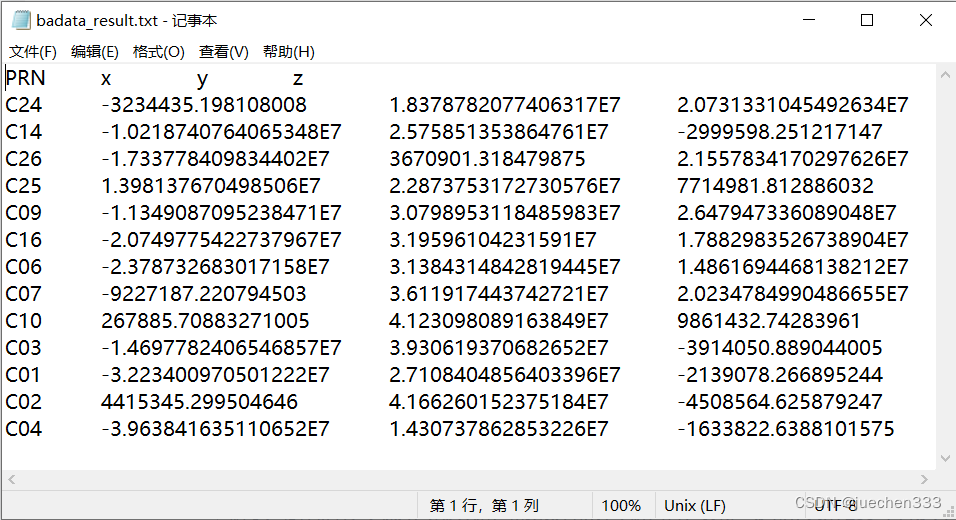Viewport: 956px width, 520px height.
Task: Place cursor on the C09 row label
Action: tap(24, 213)
